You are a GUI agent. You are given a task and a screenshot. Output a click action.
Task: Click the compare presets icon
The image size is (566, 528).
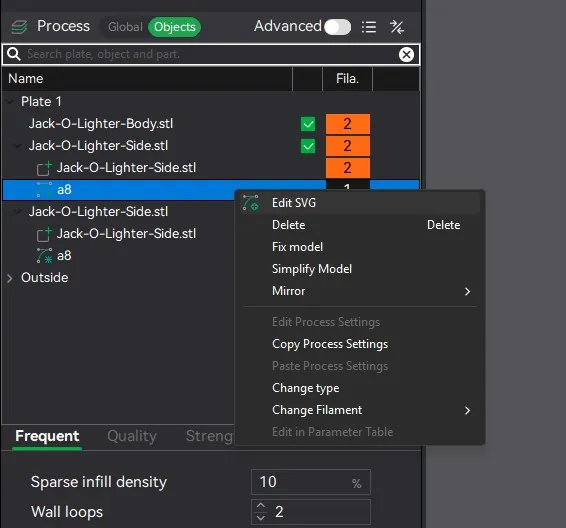397,27
